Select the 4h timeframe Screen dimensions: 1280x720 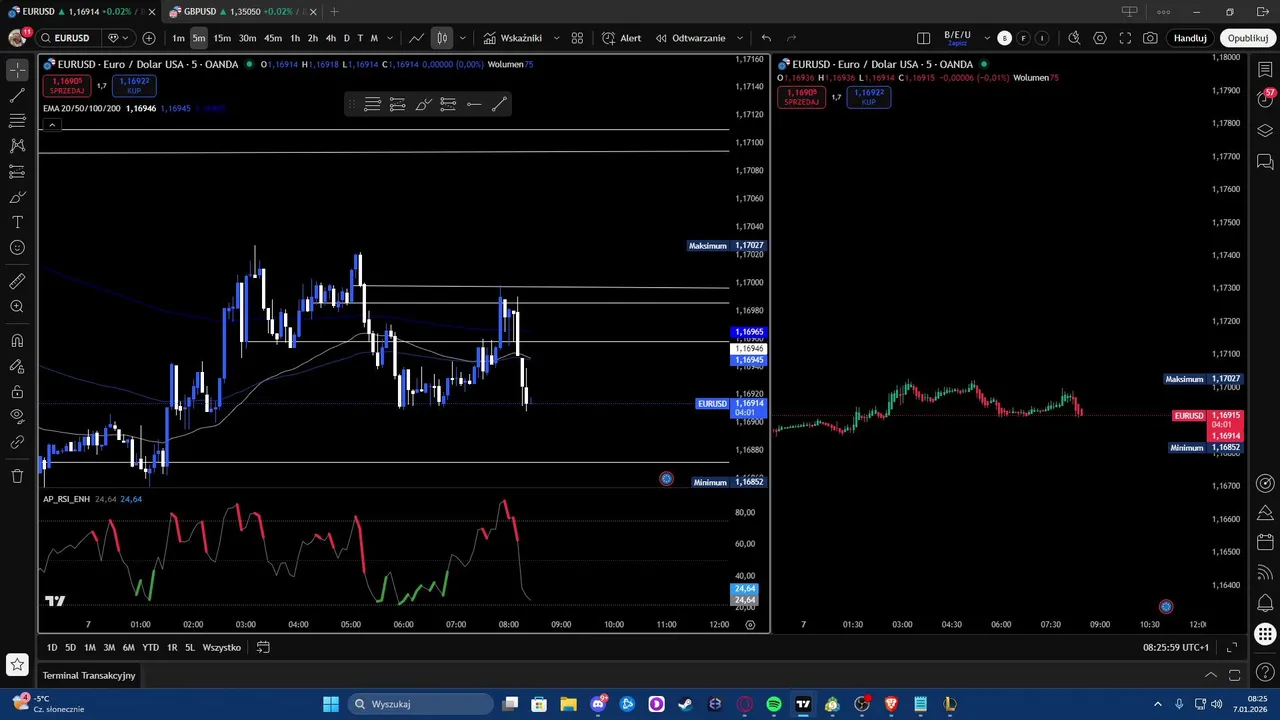click(331, 38)
